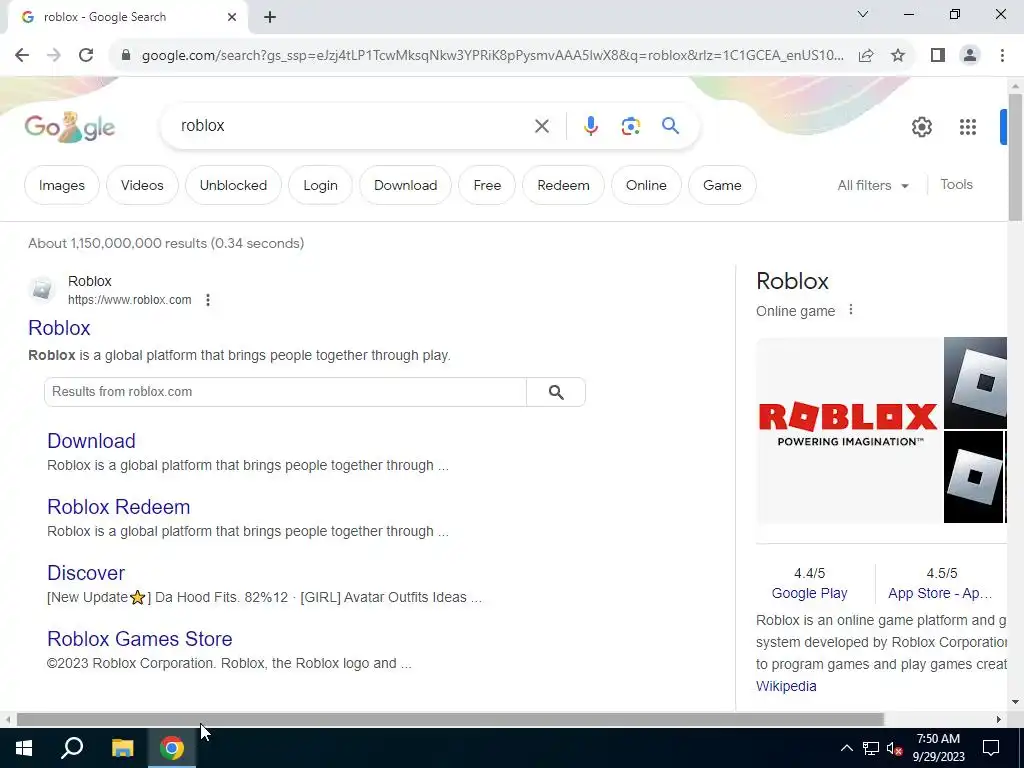Click the vertical scrollbar down arrow
Screen dimensions: 1024x768
pos(1015,702)
